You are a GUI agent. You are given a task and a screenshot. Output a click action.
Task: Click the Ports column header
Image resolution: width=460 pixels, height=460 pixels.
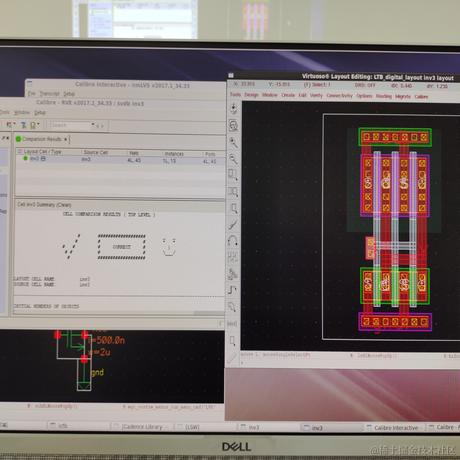click(x=210, y=154)
